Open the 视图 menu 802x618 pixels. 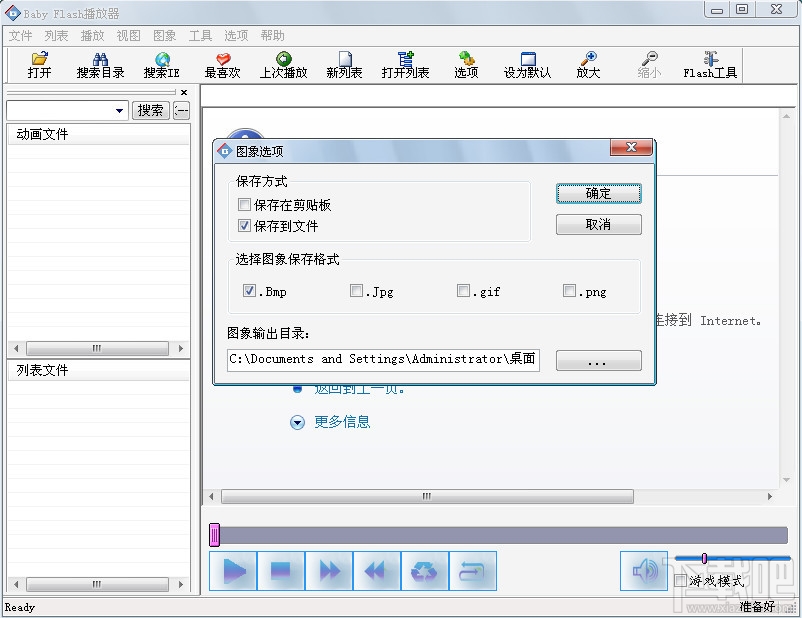[x=128, y=35]
